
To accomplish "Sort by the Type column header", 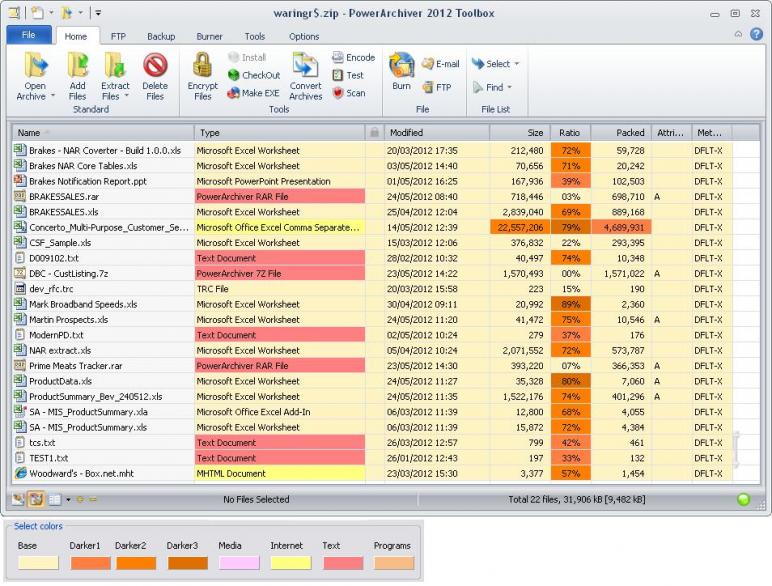I will tap(280, 132).
